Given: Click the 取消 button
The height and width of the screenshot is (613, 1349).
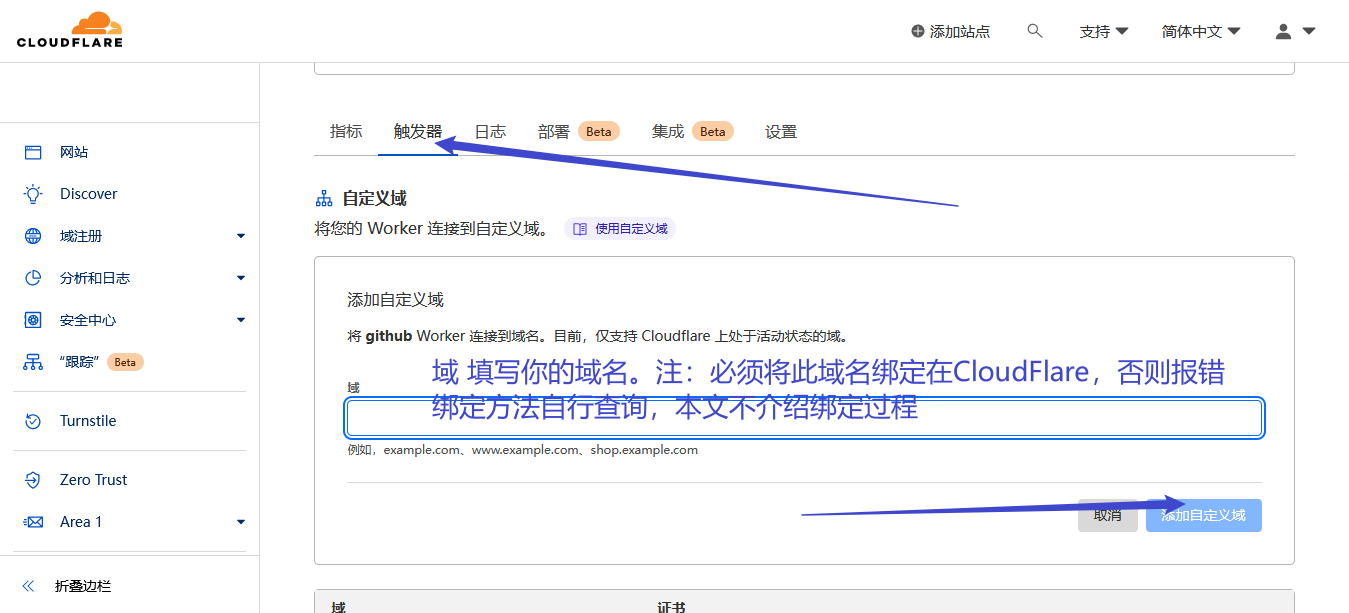Looking at the screenshot, I should tap(1108, 515).
